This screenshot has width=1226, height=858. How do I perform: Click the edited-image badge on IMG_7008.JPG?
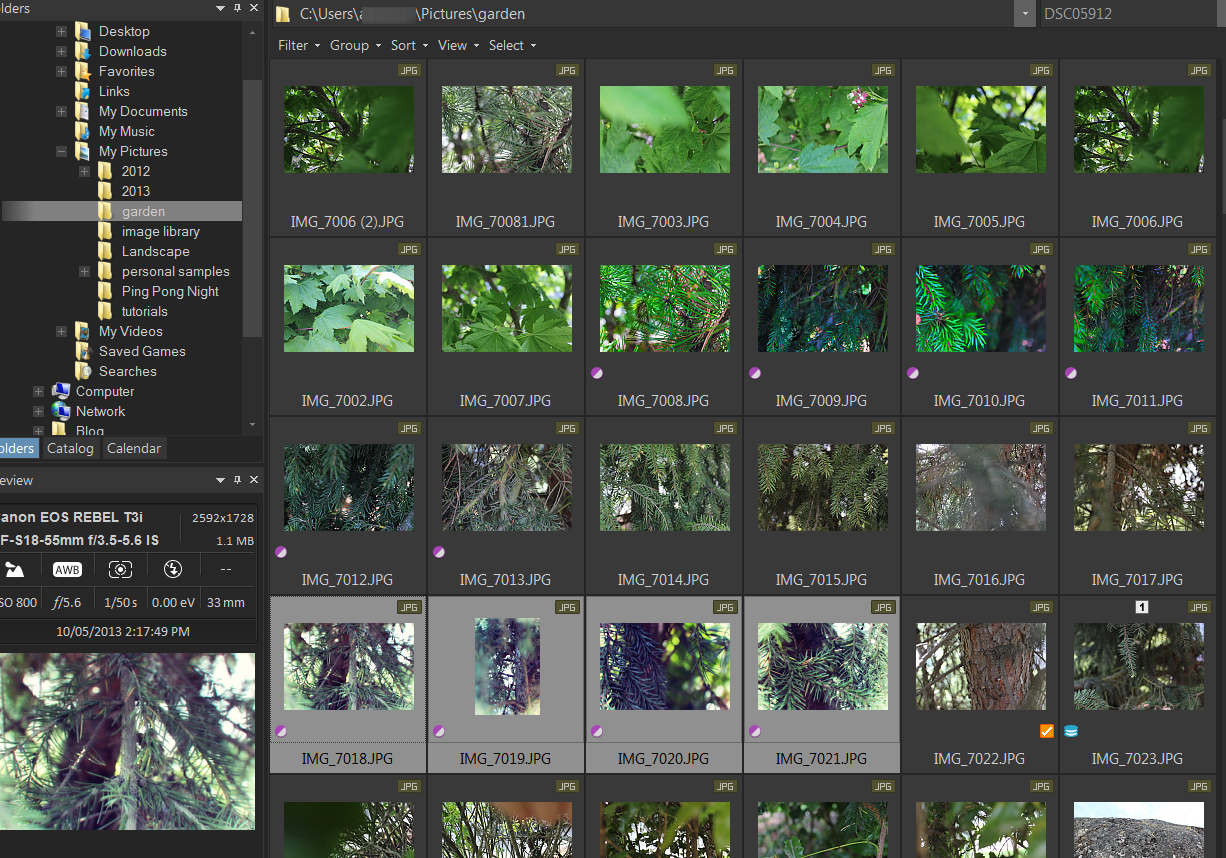(597, 373)
